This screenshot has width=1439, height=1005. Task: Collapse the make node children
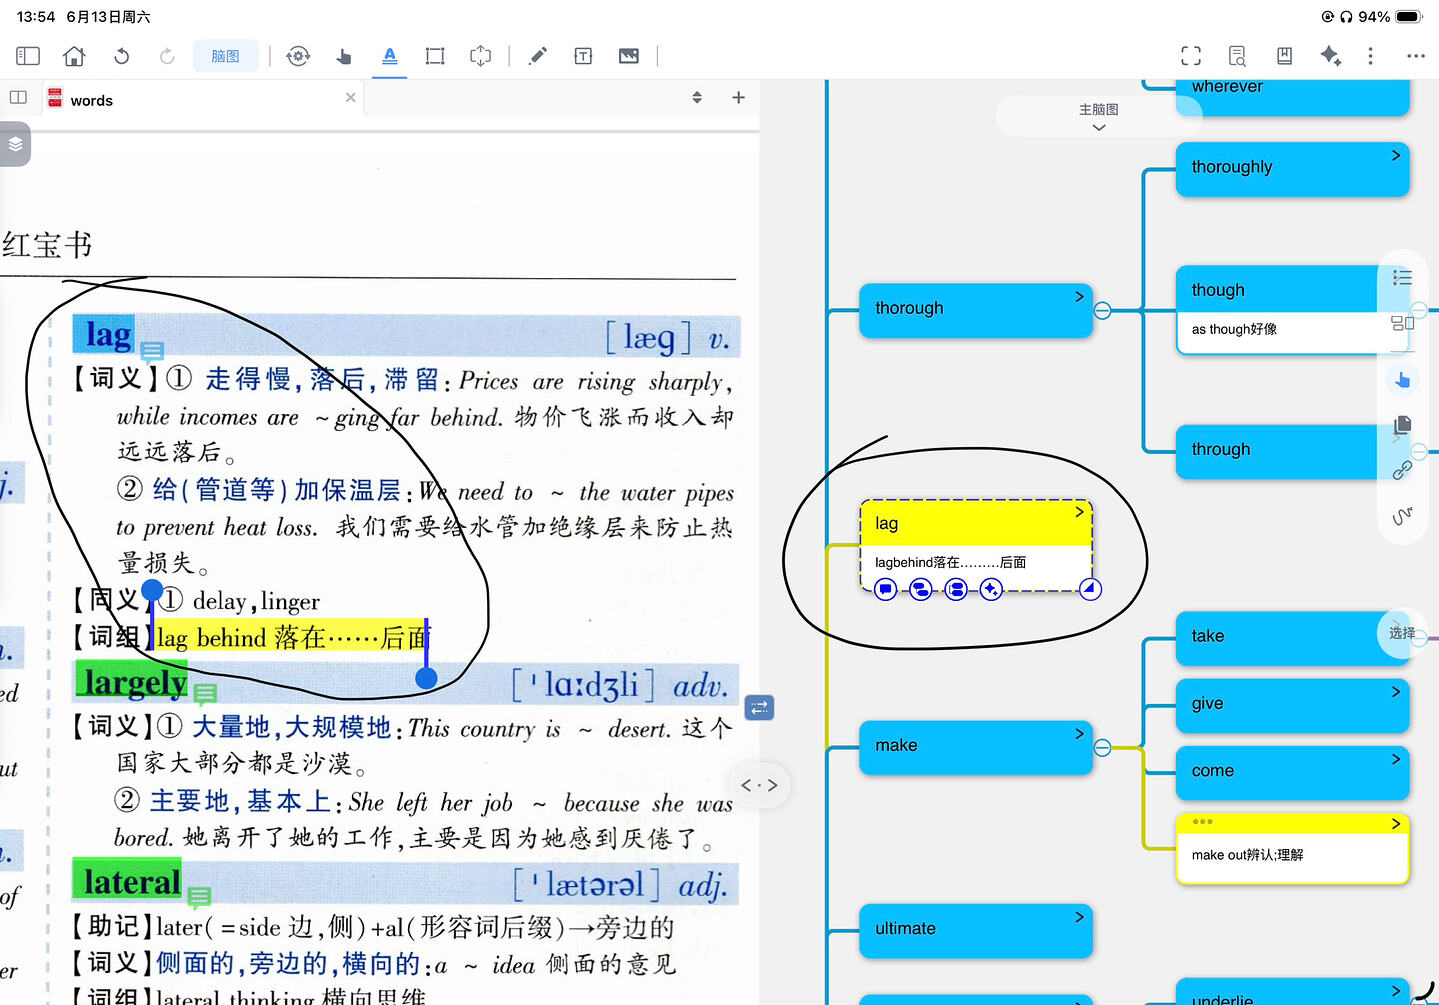[x=1102, y=748]
